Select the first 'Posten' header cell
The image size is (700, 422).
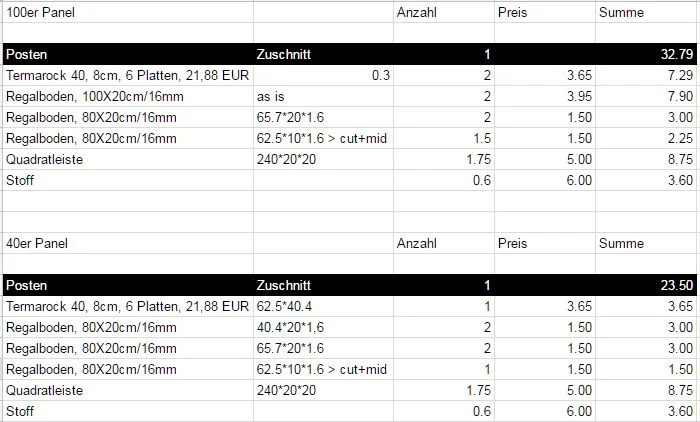(x=128, y=54)
